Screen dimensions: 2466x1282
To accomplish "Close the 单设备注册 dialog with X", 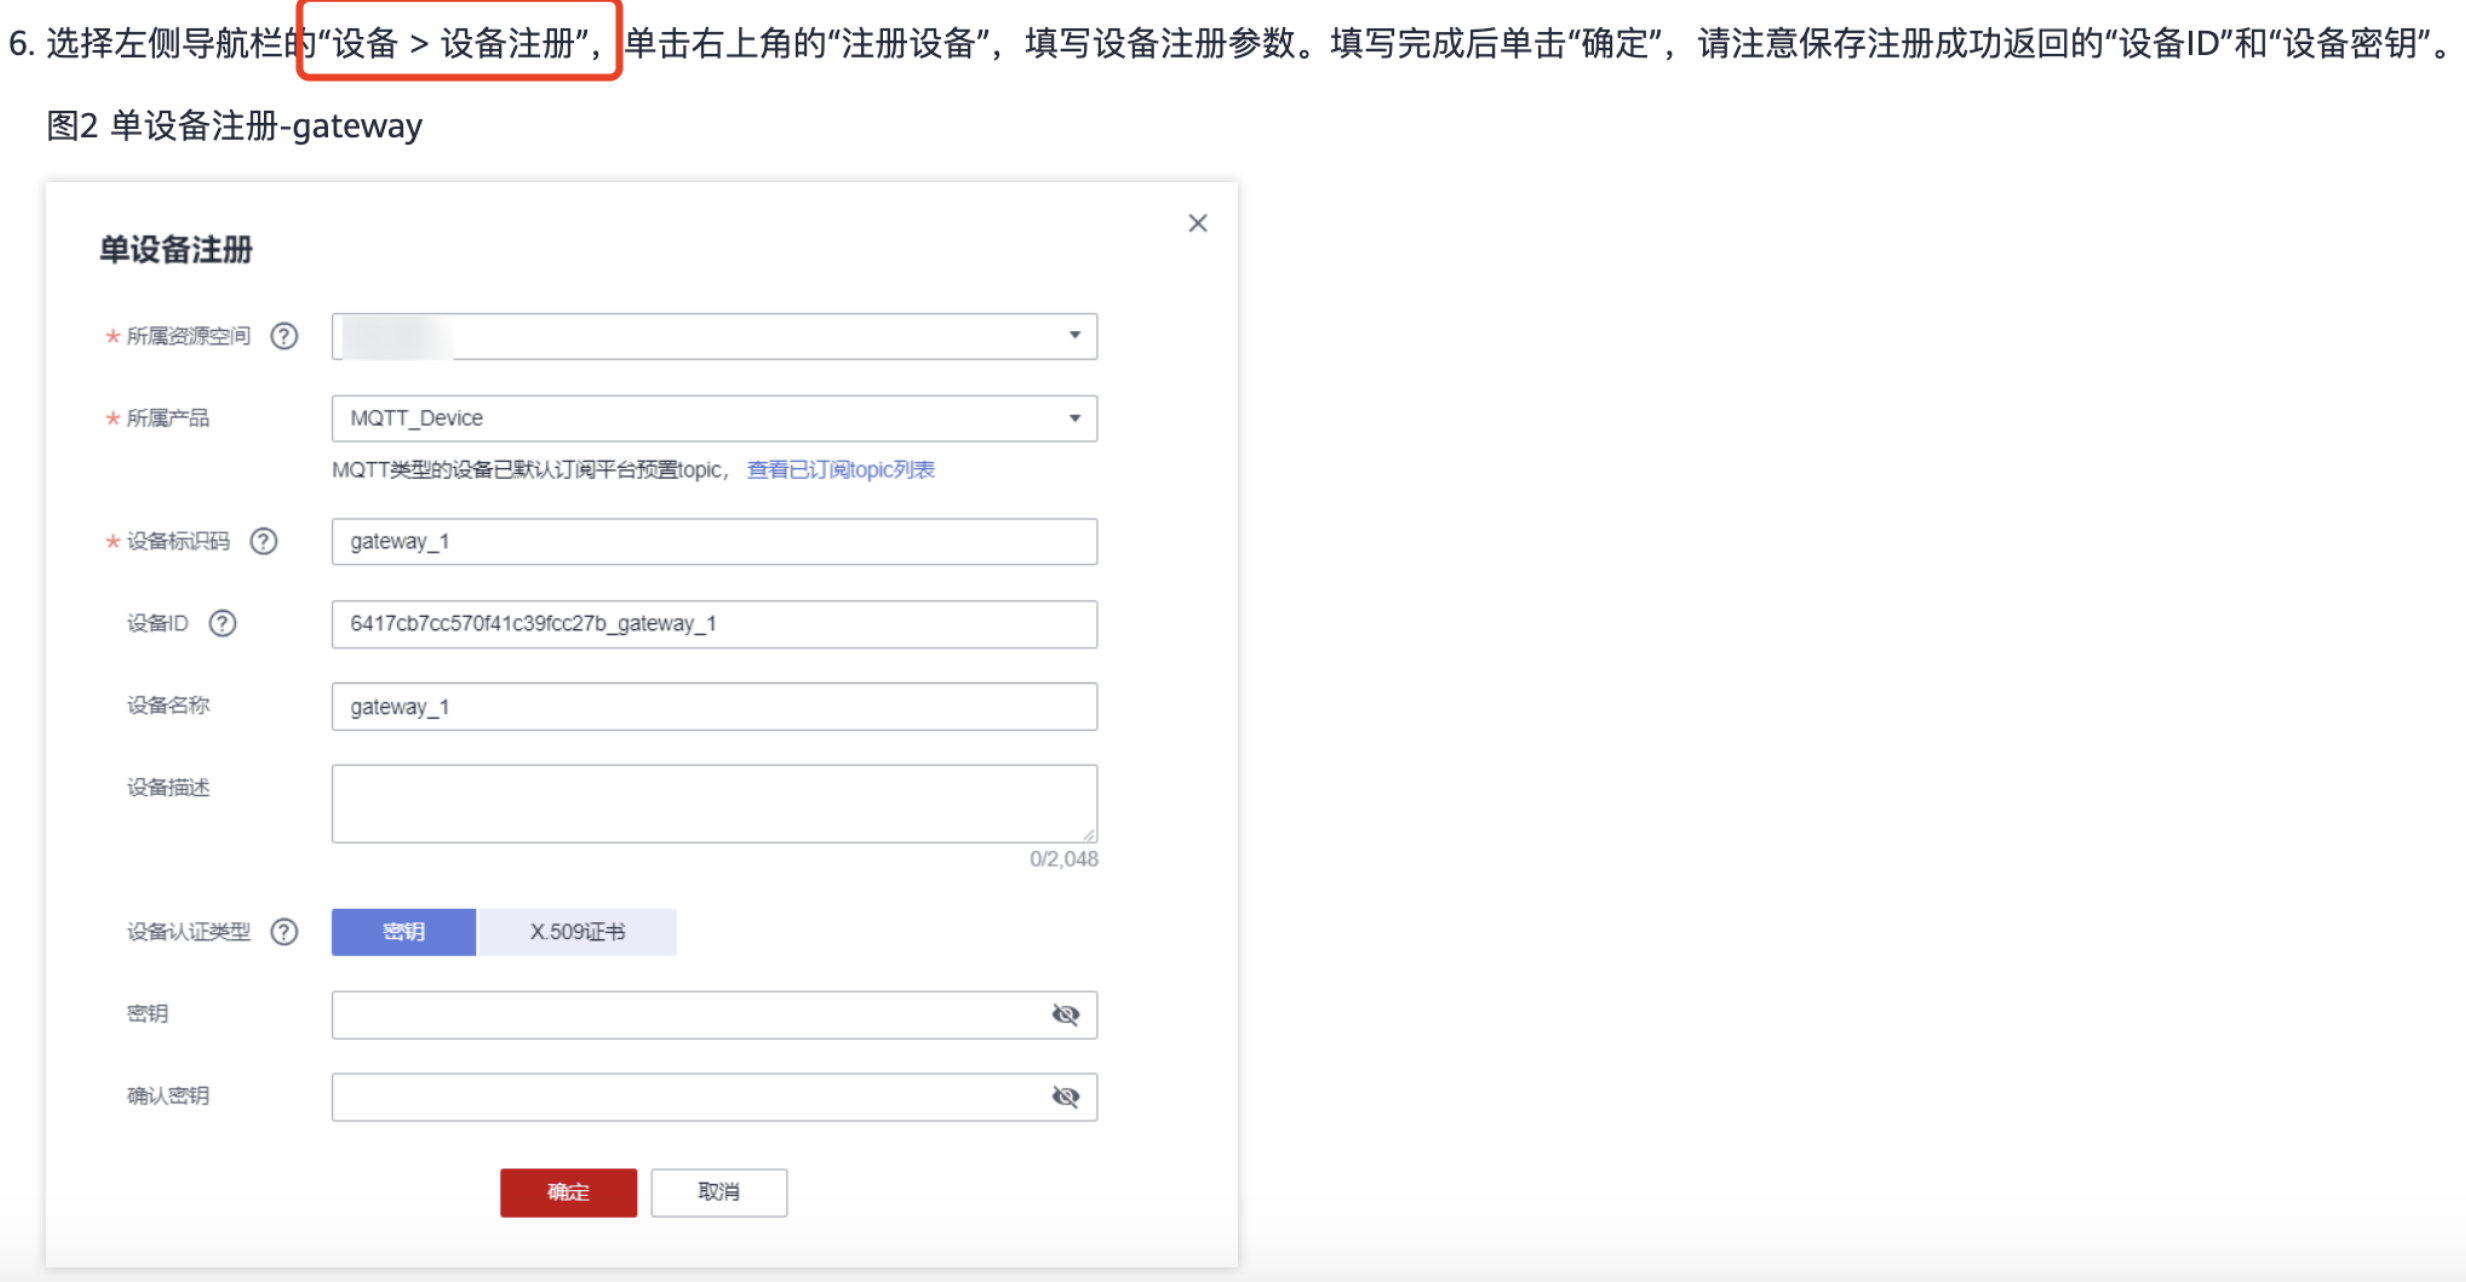I will click(x=1197, y=223).
